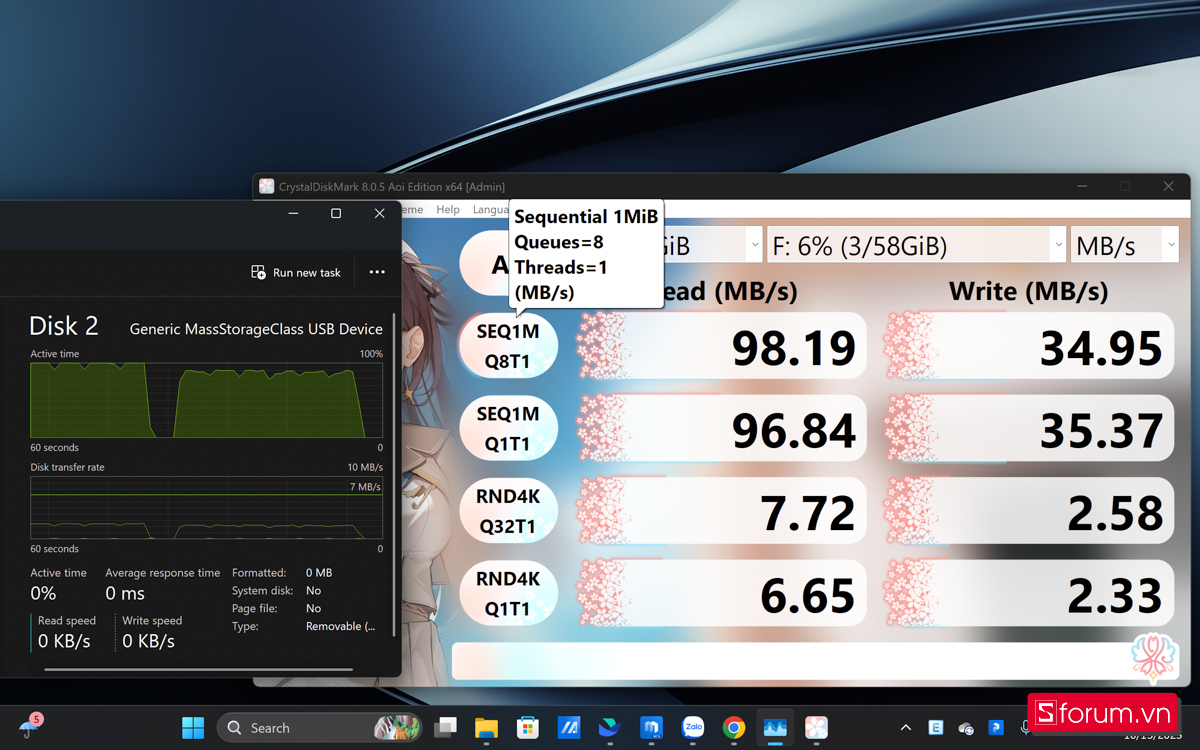Open the Language menu in CrystalDiskMark
The width and height of the screenshot is (1200, 750).
tap(490, 210)
